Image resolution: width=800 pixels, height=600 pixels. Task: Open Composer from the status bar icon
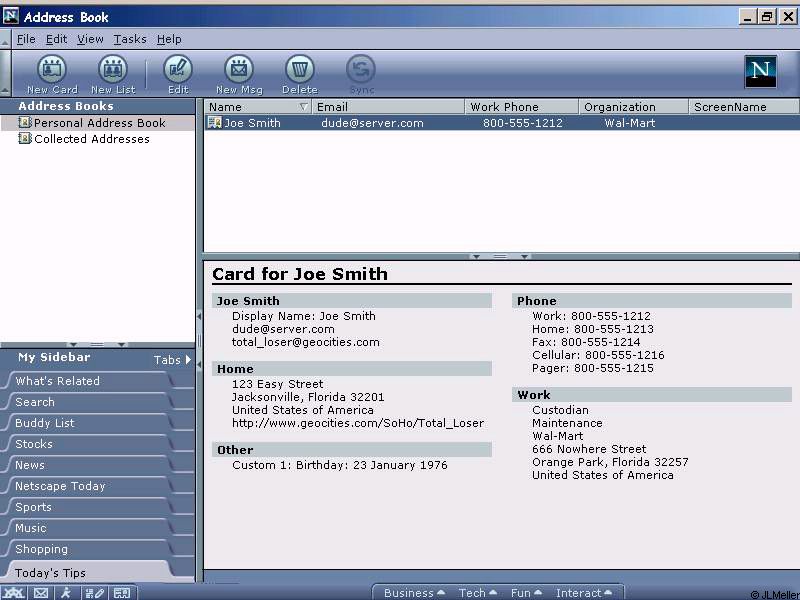point(94,593)
